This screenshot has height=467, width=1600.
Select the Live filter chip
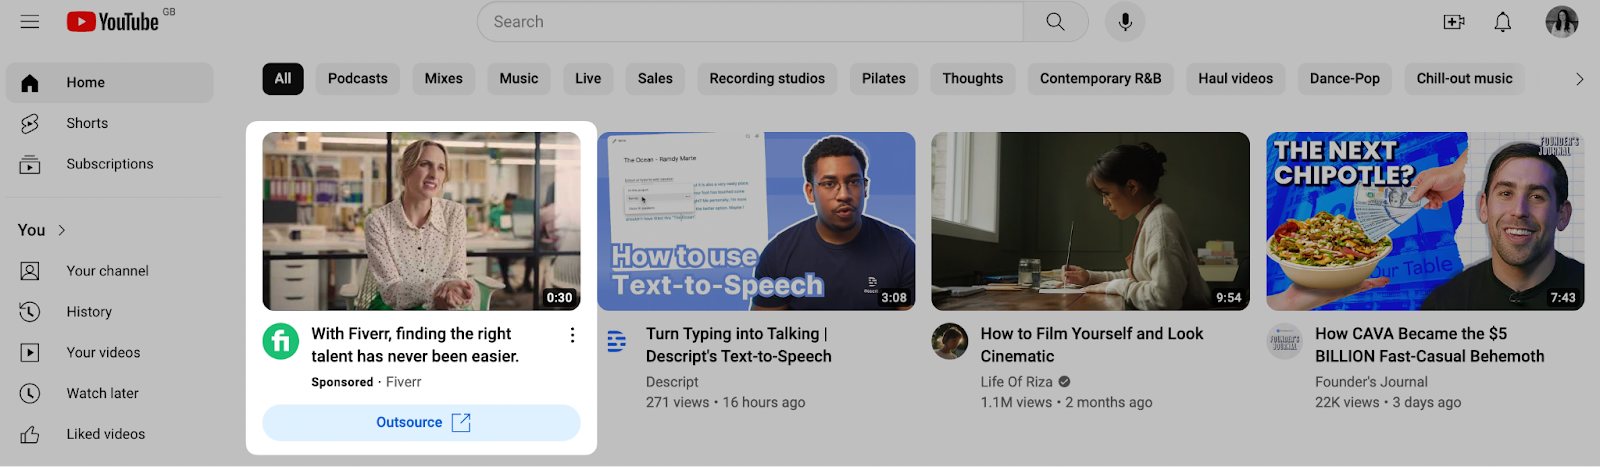(x=588, y=79)
